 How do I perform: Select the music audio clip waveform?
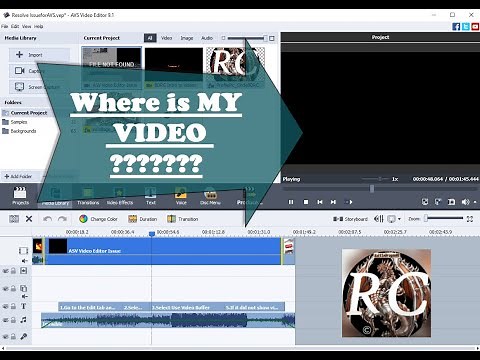click(168, 320)
